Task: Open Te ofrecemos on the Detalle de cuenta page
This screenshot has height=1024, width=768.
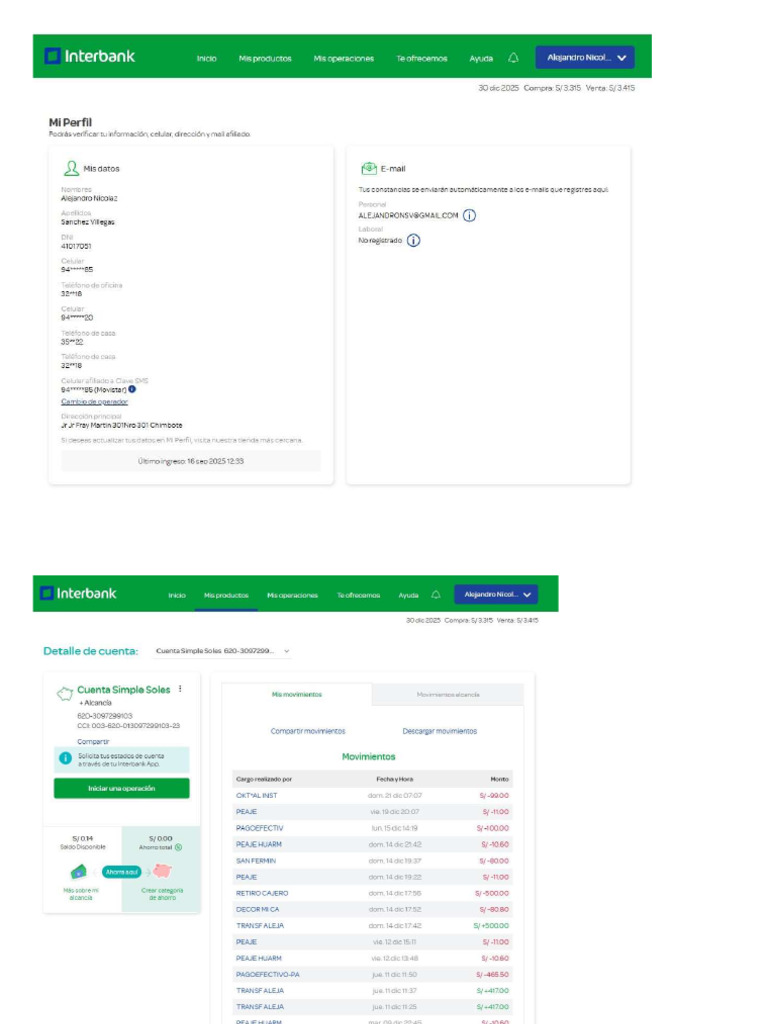Action: click(x=359, y=596)
